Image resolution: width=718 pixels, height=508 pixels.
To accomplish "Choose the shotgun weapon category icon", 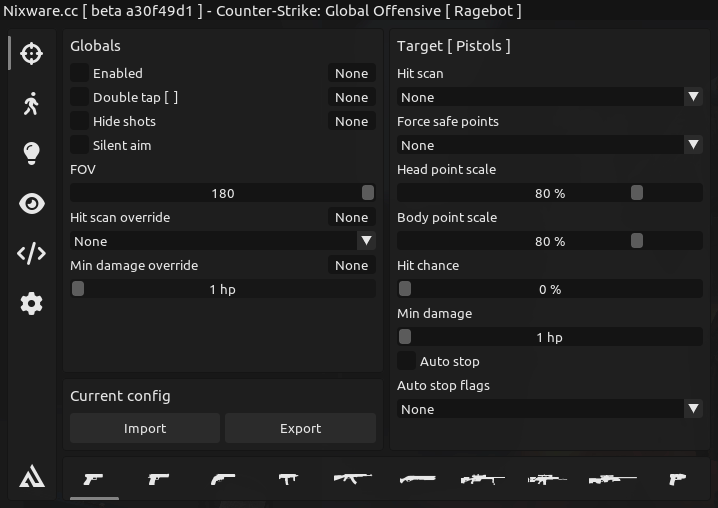I will pyautogui.click(x=417, y=480).
